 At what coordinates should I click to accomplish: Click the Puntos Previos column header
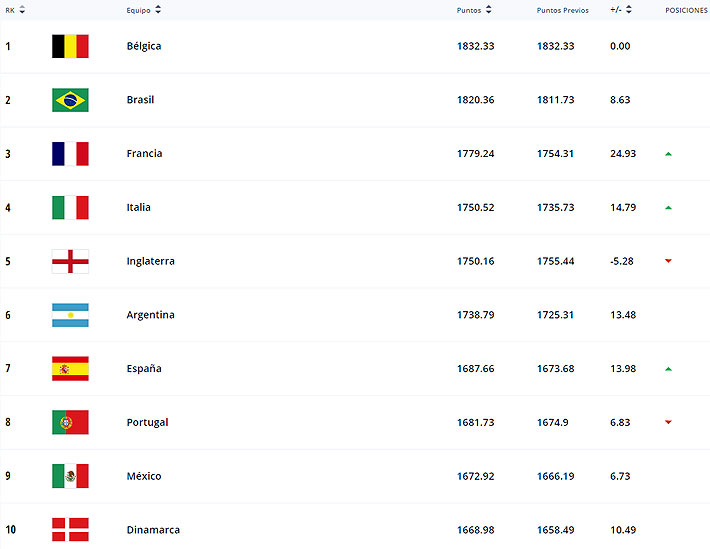(562, 10)
